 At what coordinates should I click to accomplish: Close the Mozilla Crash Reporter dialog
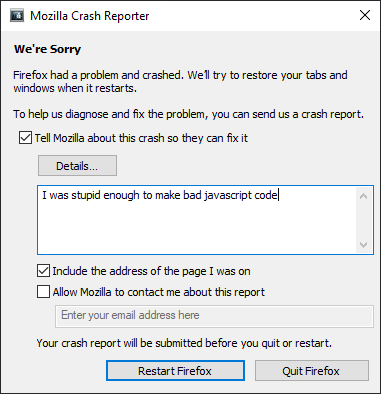[365, 15]
